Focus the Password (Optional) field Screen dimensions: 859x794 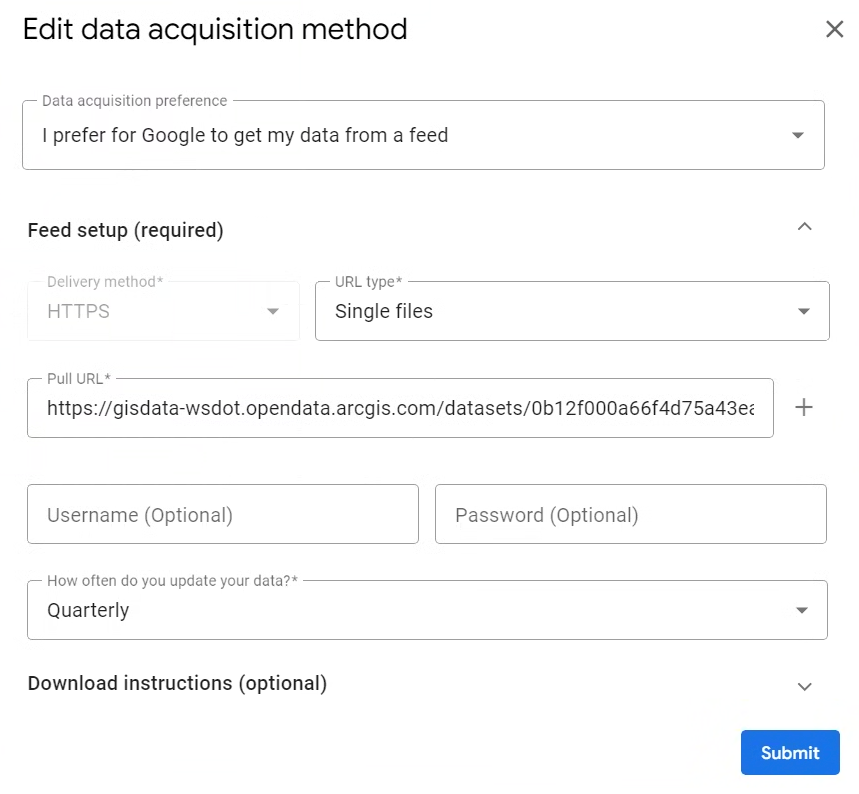click(x=630, y=515)
